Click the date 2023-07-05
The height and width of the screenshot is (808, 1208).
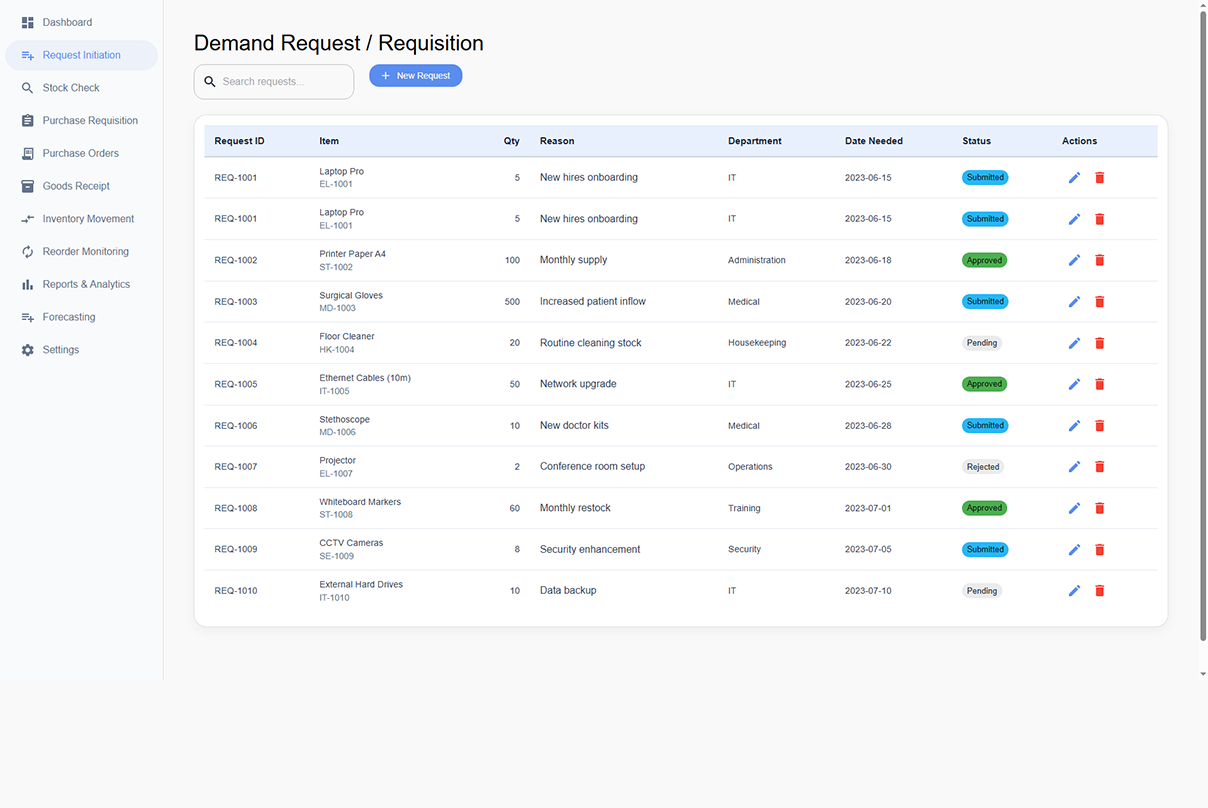click(x=868, y=549)
